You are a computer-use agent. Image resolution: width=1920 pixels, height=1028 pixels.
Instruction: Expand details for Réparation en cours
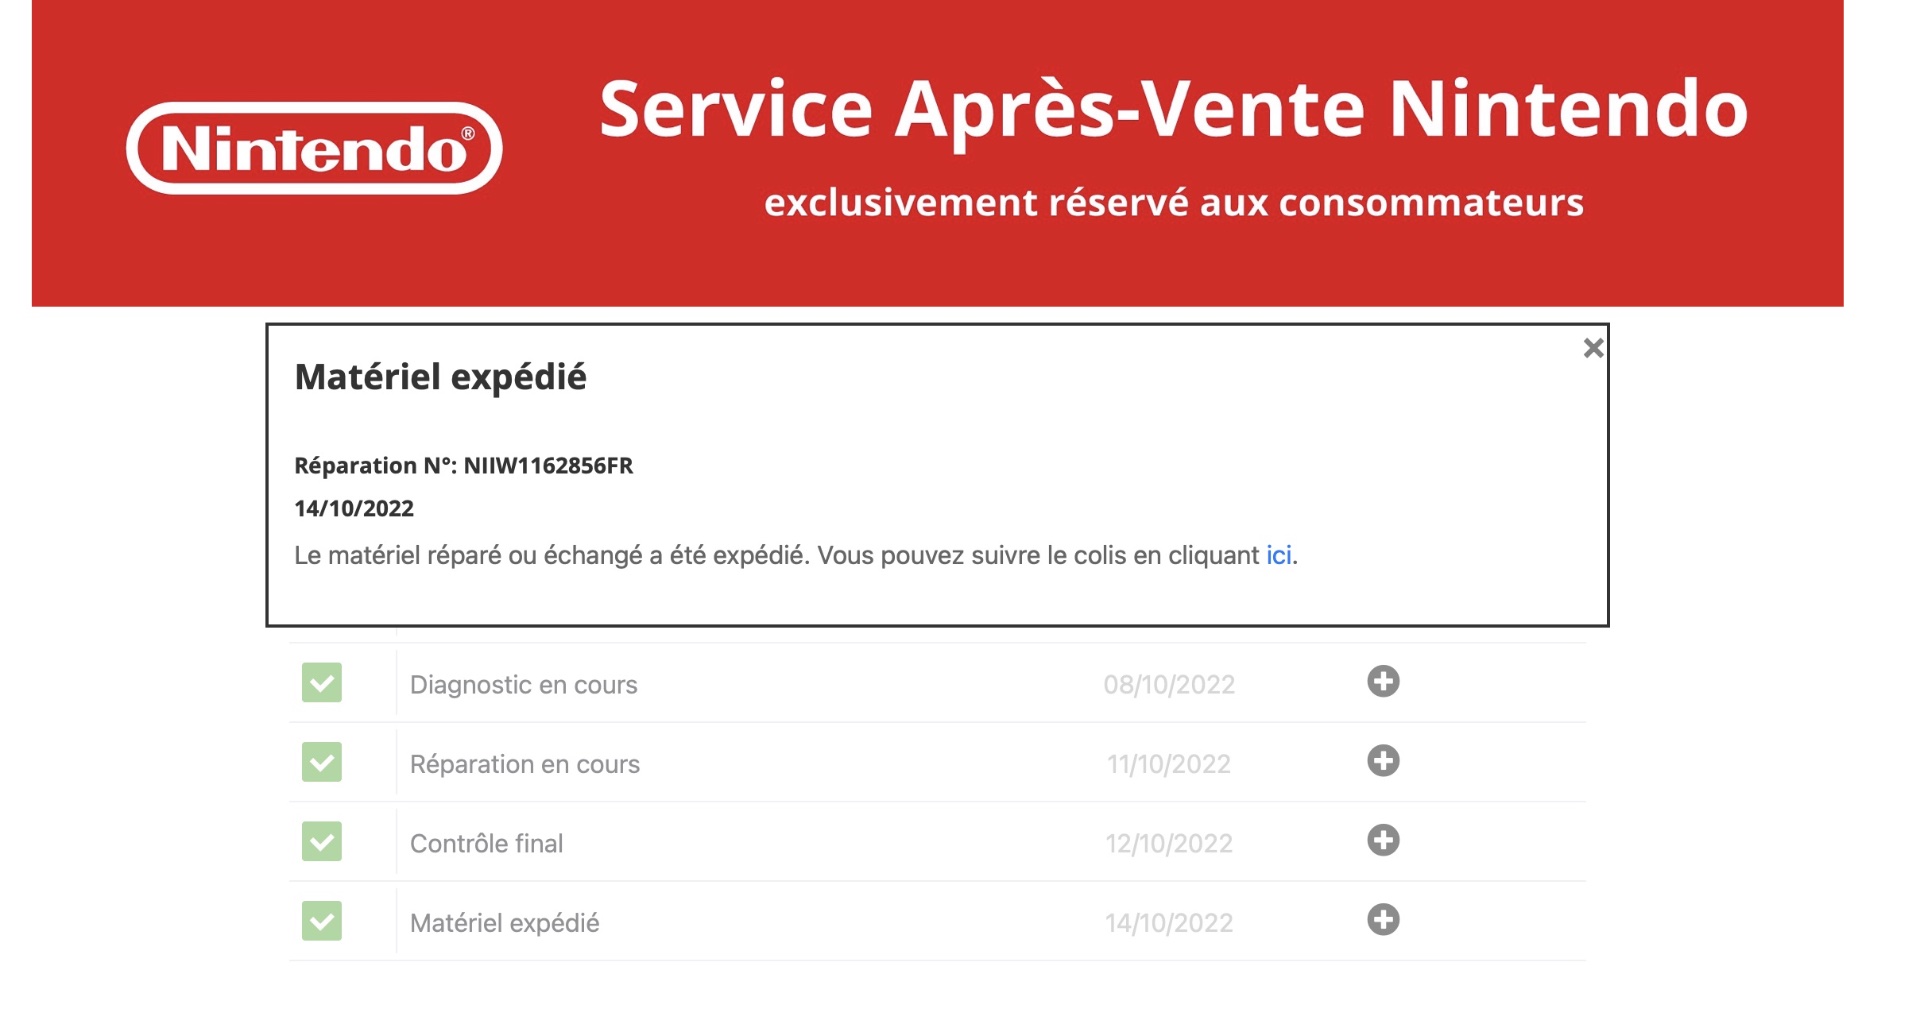tap(1383, 761)
